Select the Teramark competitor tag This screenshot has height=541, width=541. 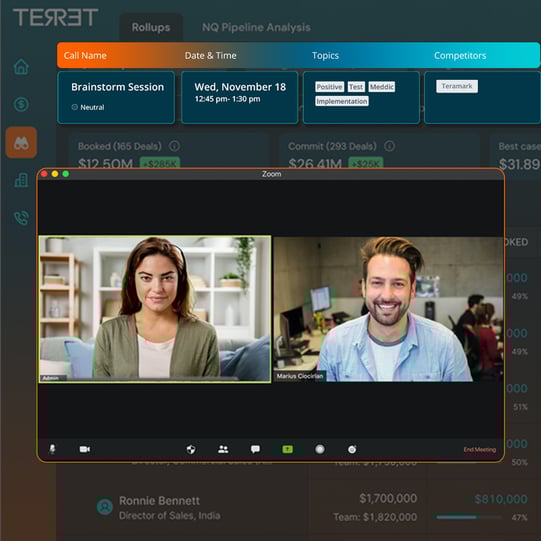coord(457,86)
